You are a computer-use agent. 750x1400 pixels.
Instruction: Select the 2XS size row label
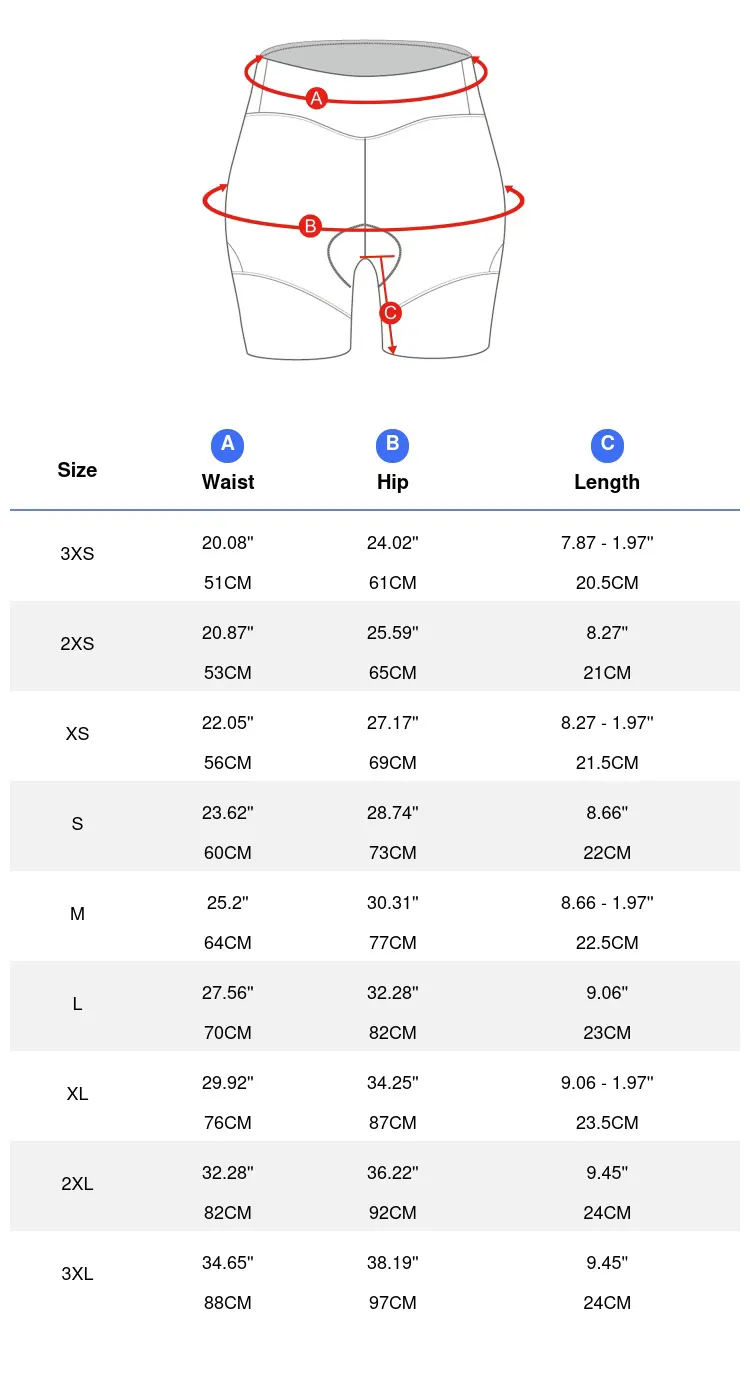pyautogui.click(x=77, y=644)
